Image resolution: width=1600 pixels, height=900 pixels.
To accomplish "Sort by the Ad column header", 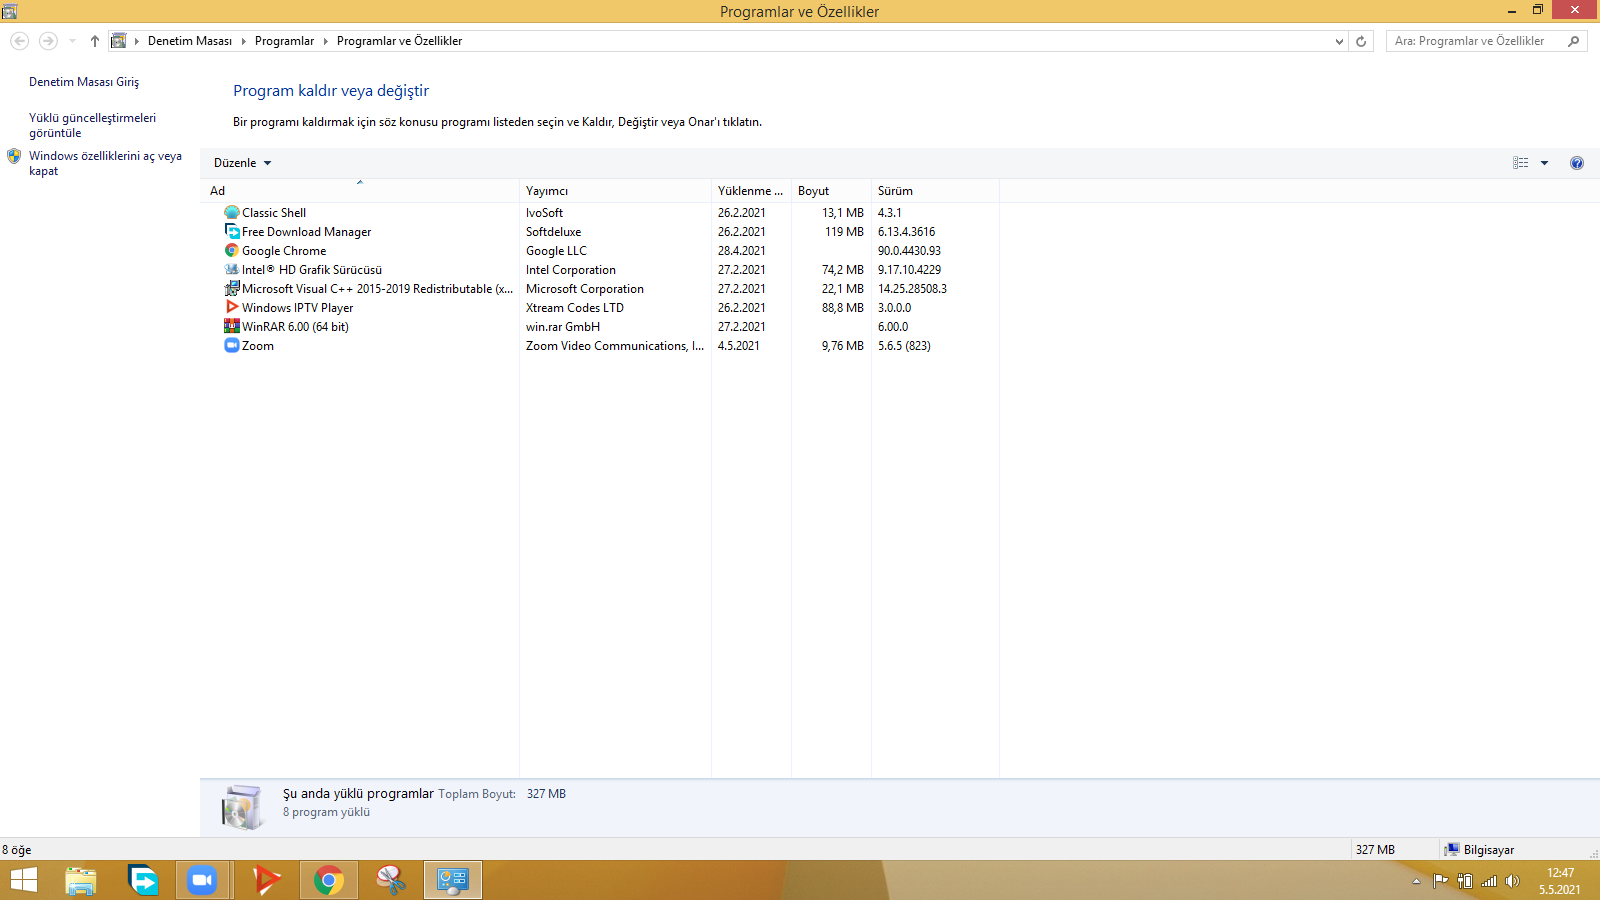I will tap(360, 191).
